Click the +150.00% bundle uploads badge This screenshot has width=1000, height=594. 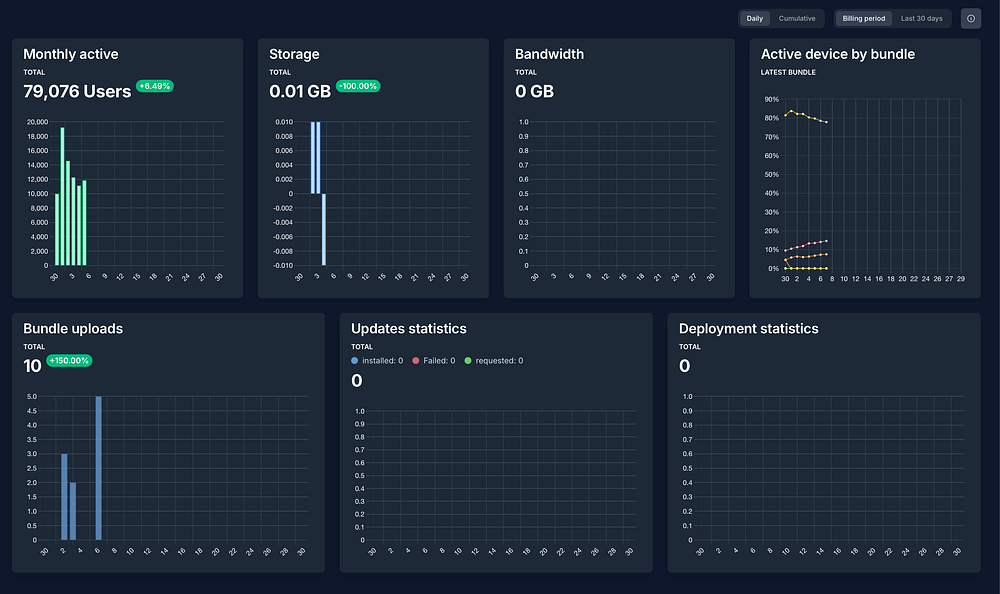(70, 360)
